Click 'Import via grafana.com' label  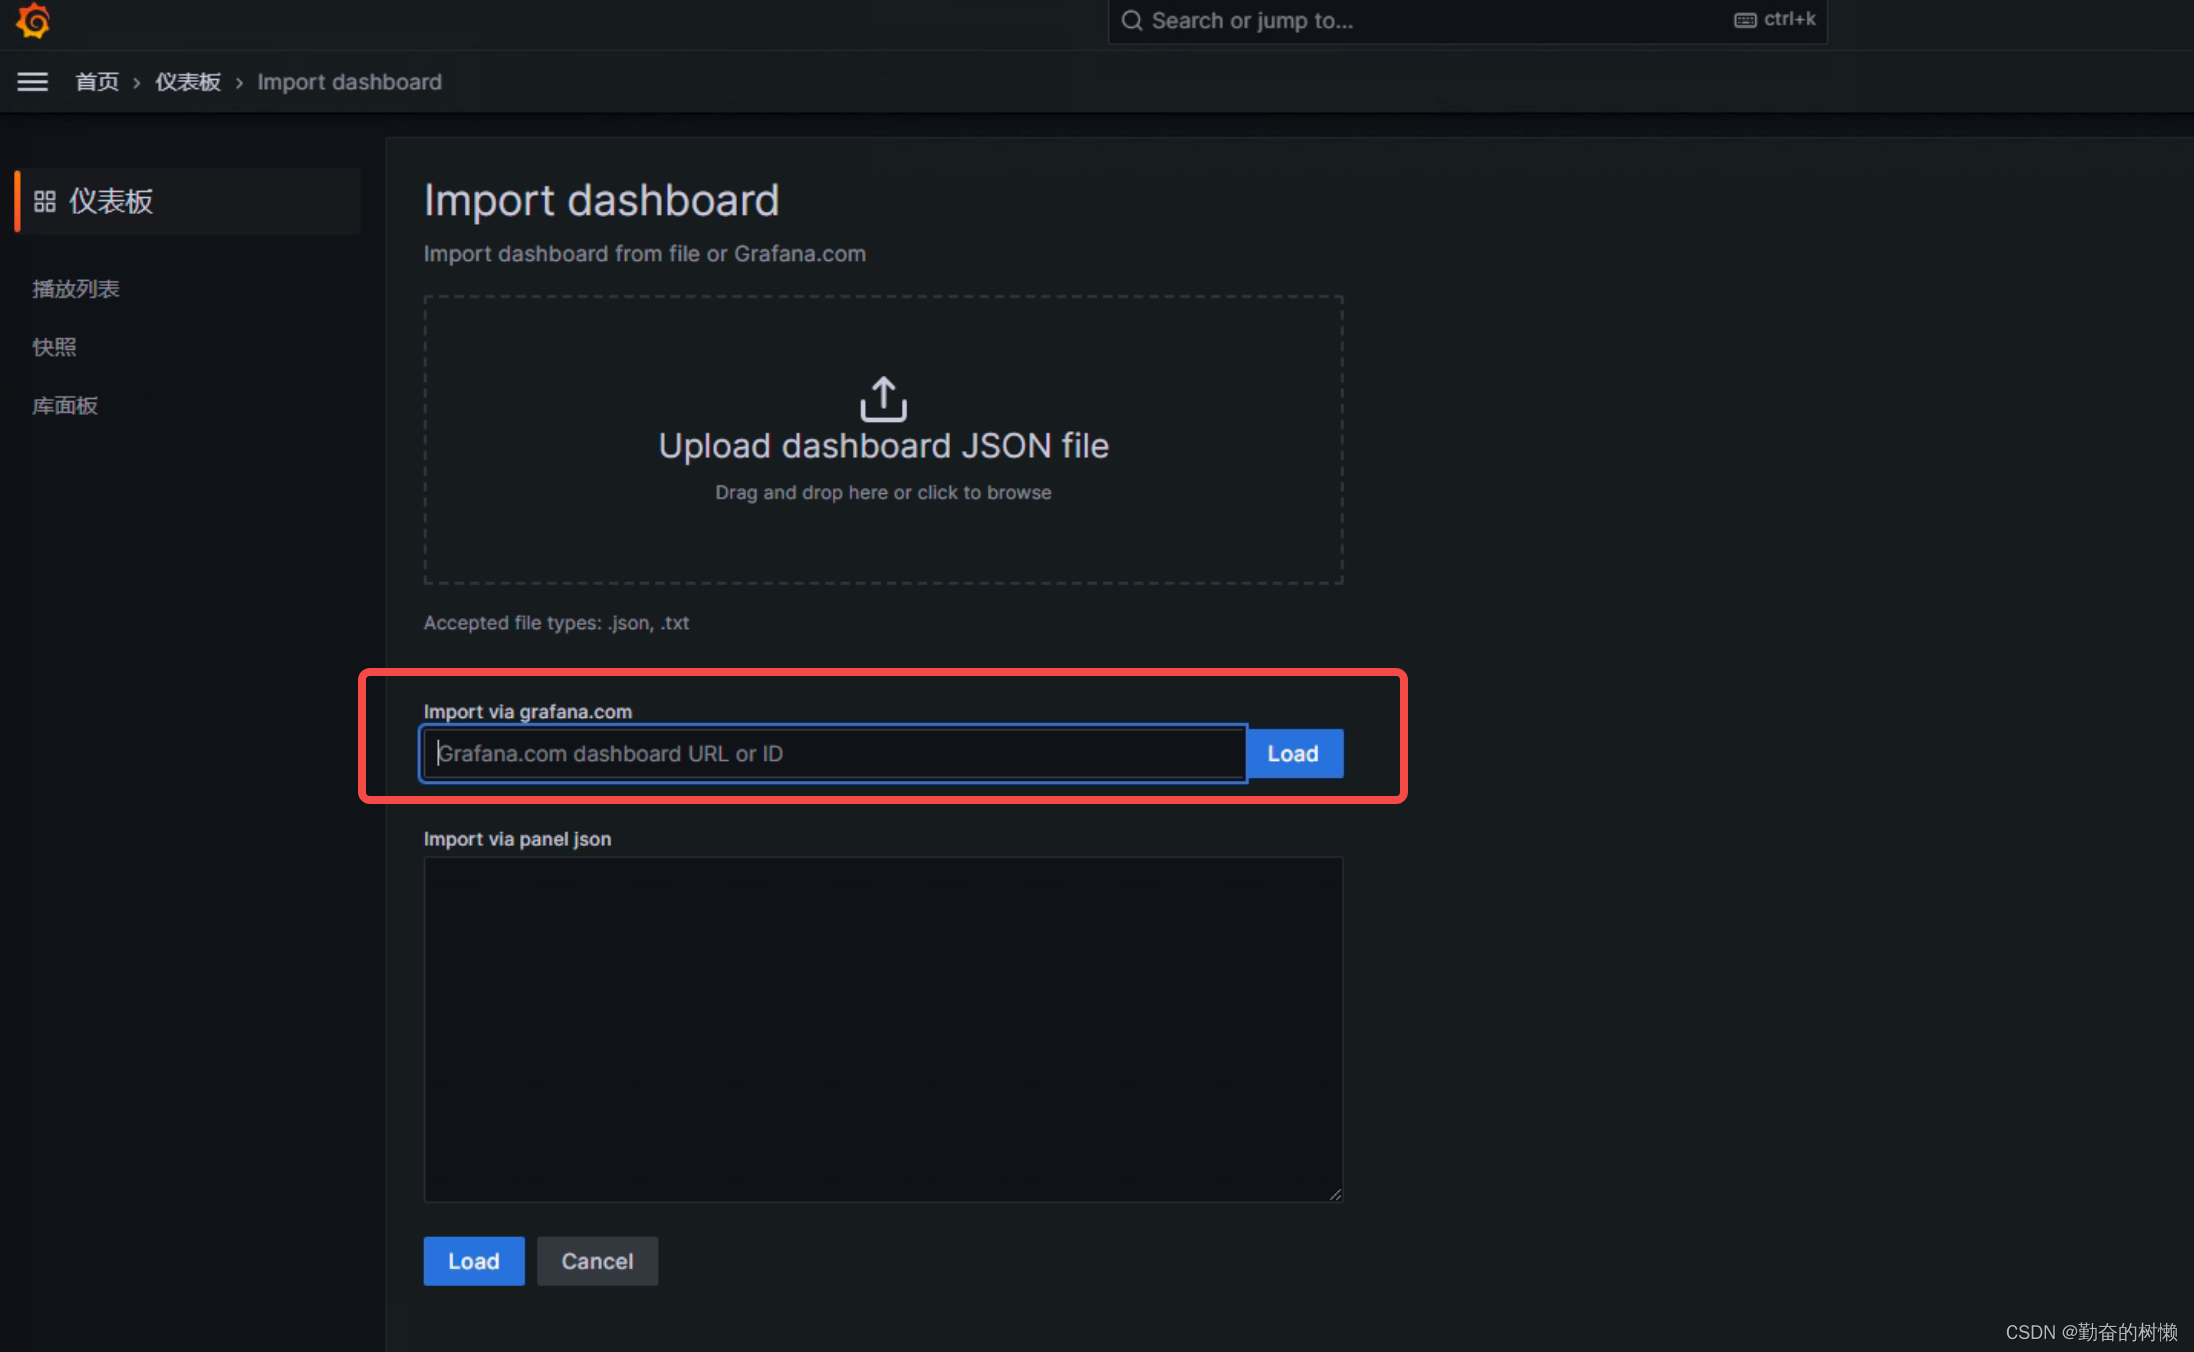[x=528, y=712]
